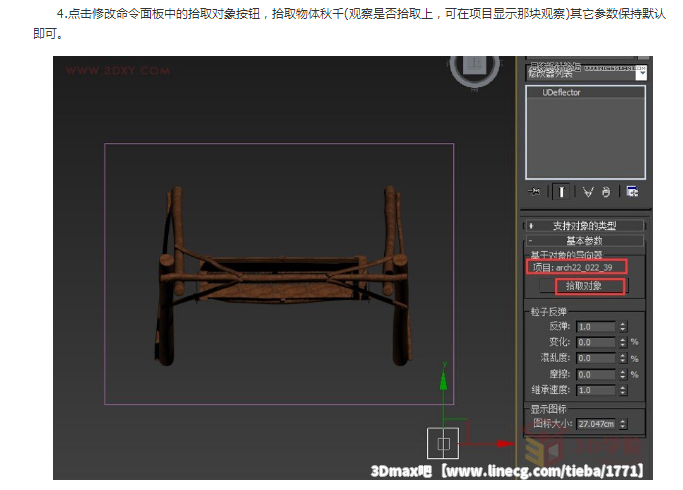Viewport: 683px width, 490px height.
Task: Click the 摩擦 spinner arrows
Action: click(623, 375)
